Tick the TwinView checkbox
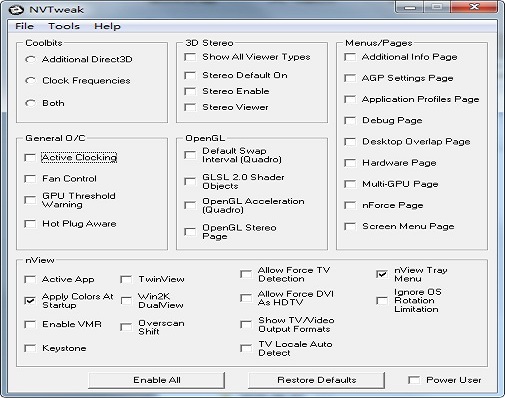The height and width of the screenshot is (398, 505). pos(126,279)
